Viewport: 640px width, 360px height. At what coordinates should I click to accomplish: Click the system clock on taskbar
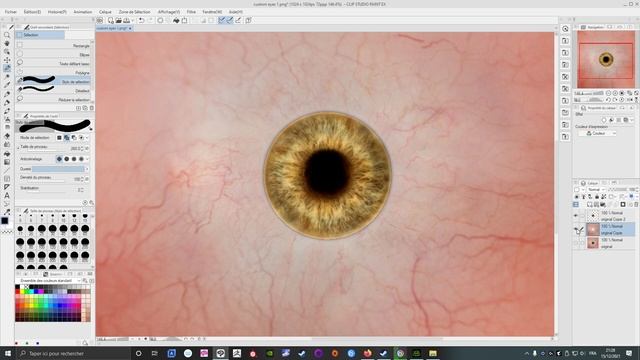611,353
